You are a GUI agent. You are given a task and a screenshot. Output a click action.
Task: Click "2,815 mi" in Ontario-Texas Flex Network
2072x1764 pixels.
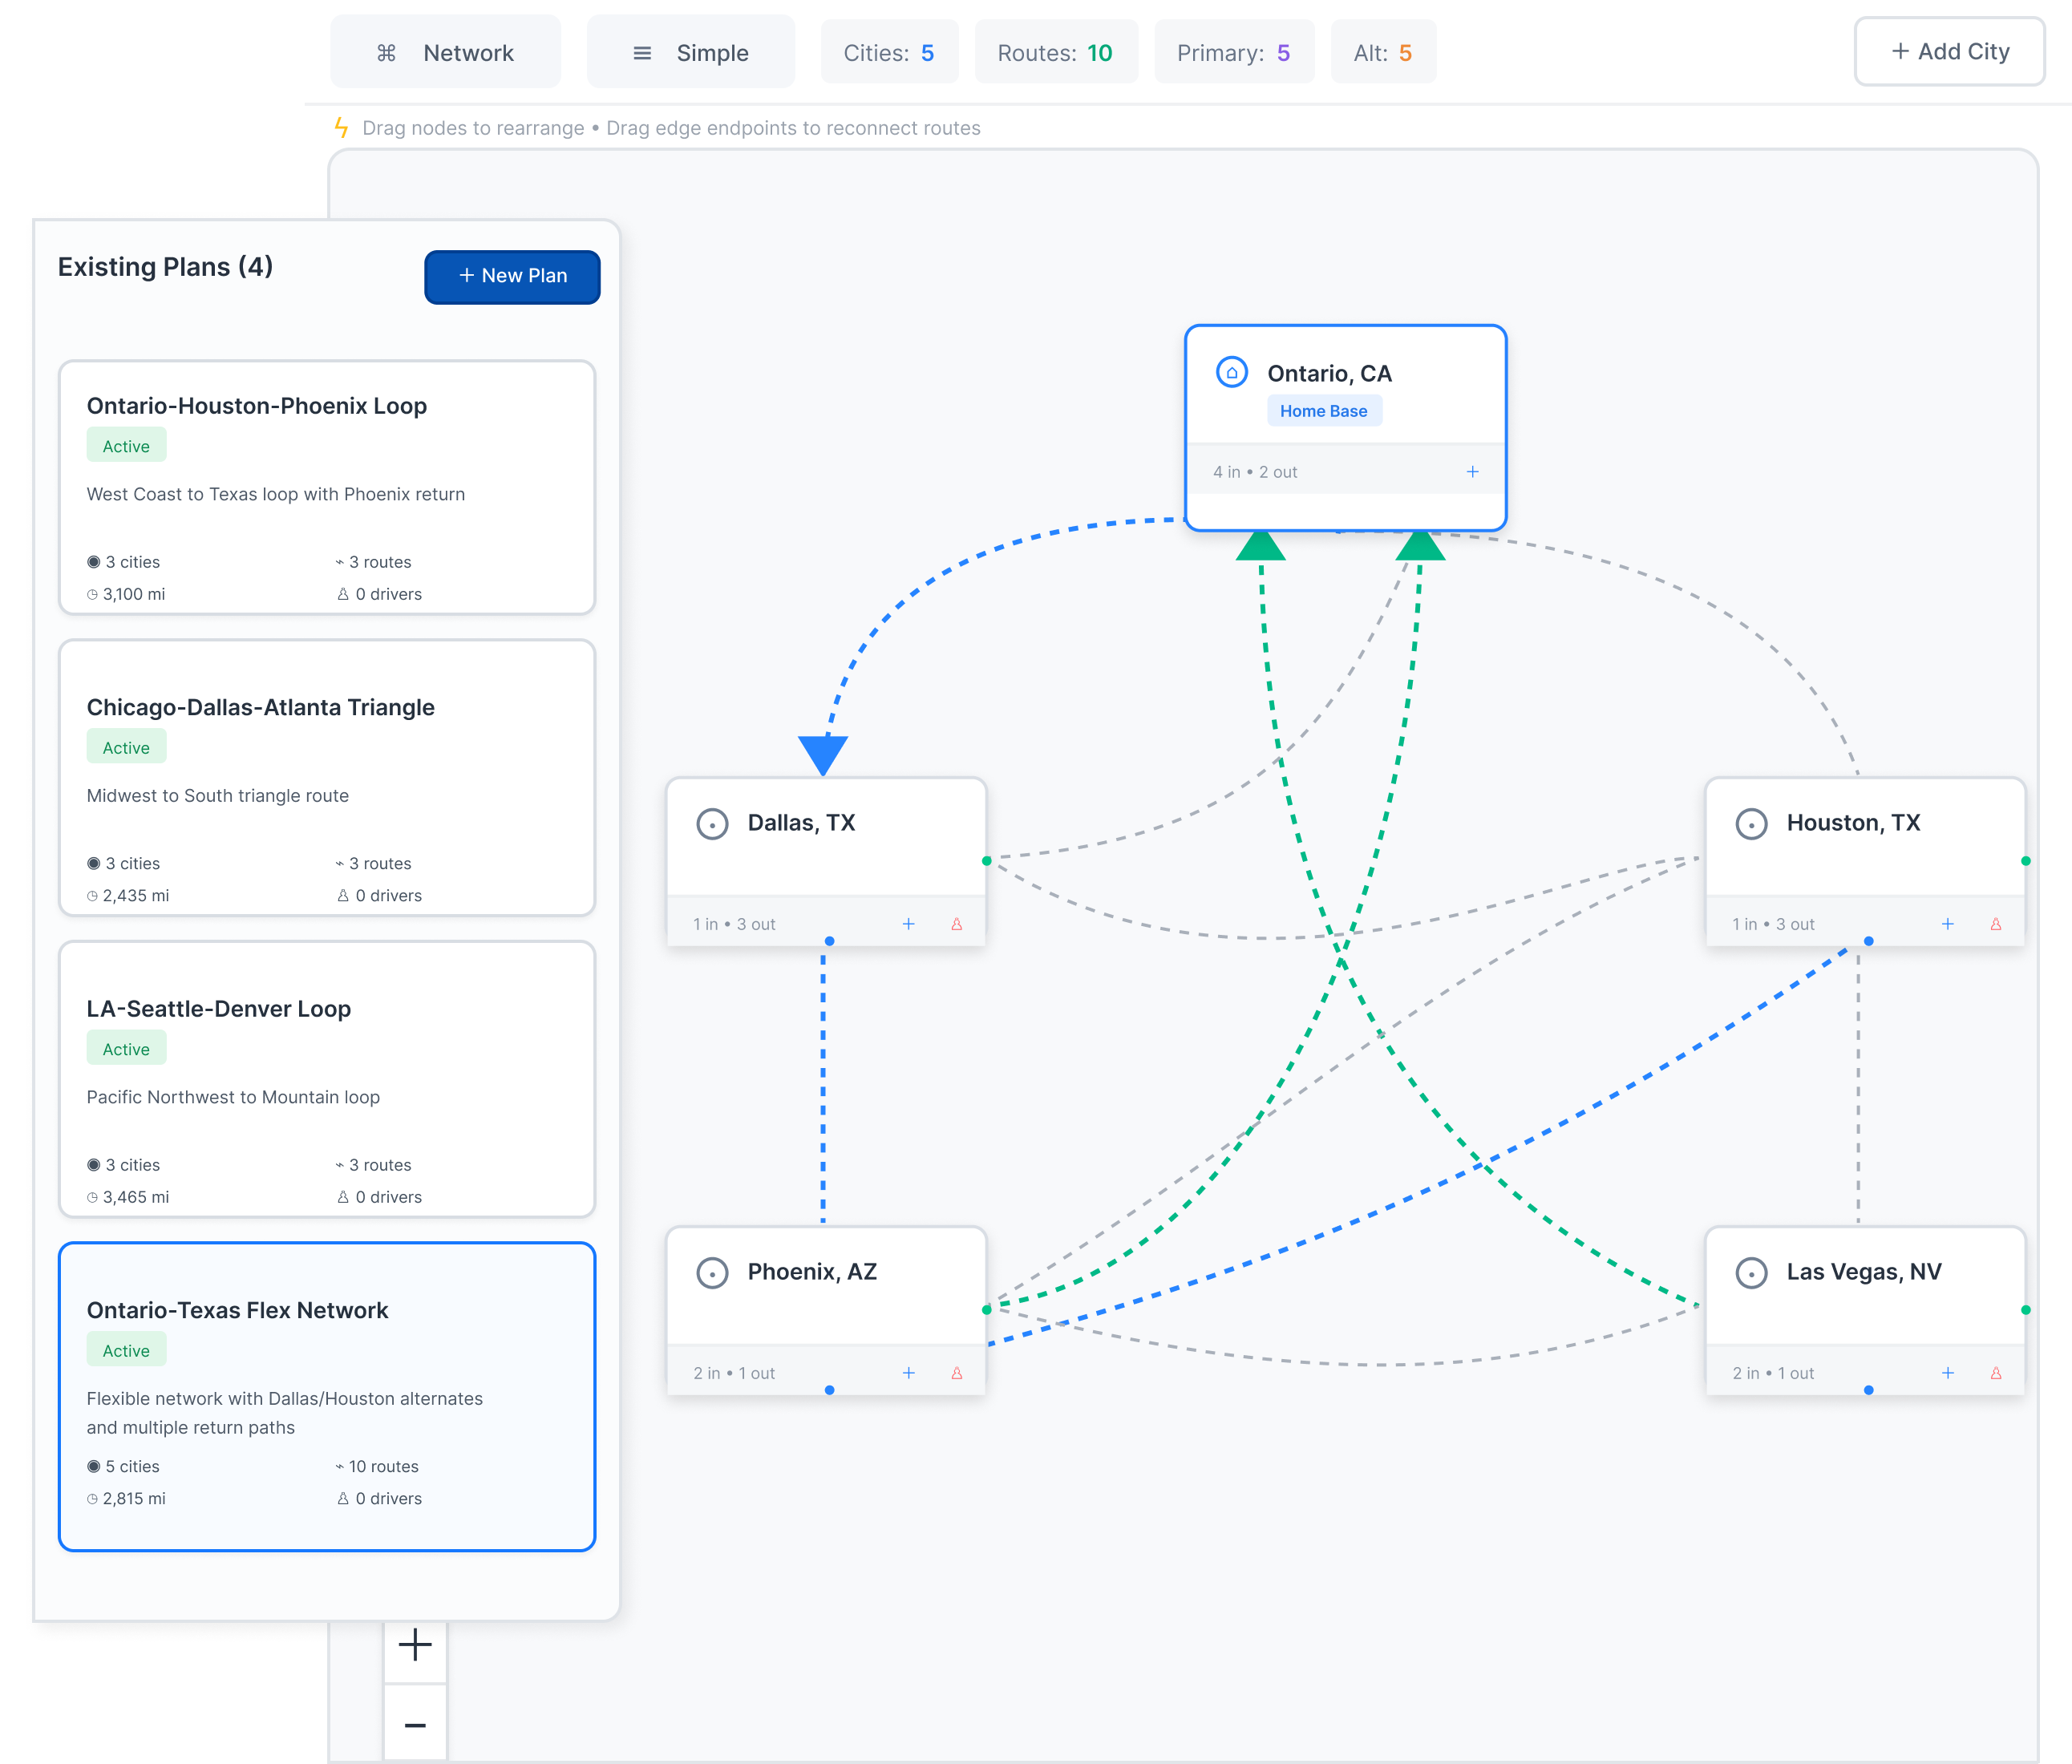coord(134,1499)
